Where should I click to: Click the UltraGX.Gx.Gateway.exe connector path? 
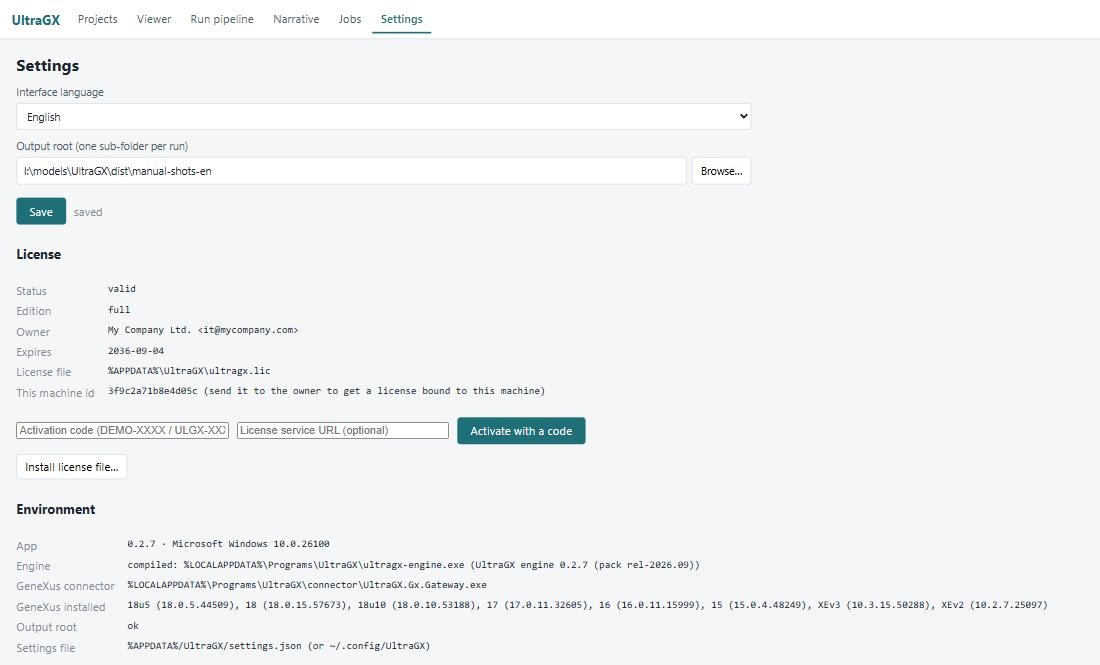[307, 584]
